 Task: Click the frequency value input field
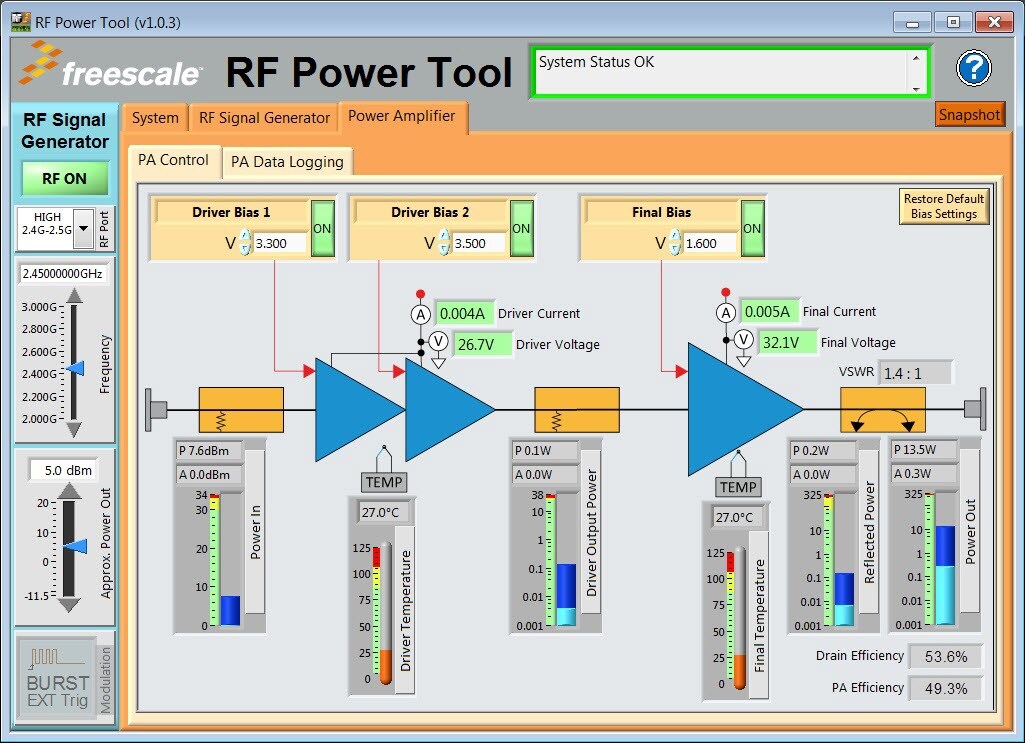click(x=63, y=273)
